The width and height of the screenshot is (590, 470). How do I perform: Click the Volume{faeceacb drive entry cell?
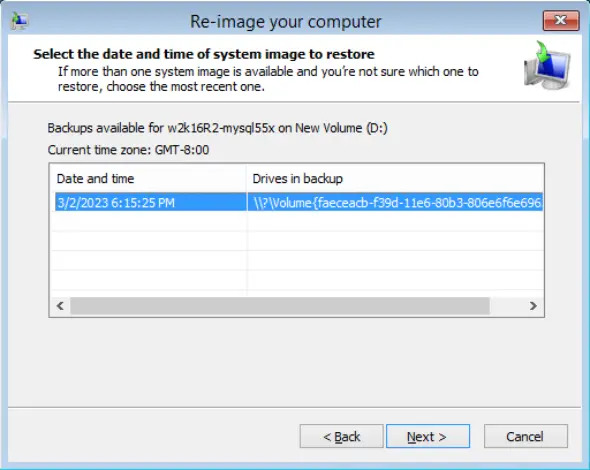tap(395, 202)
